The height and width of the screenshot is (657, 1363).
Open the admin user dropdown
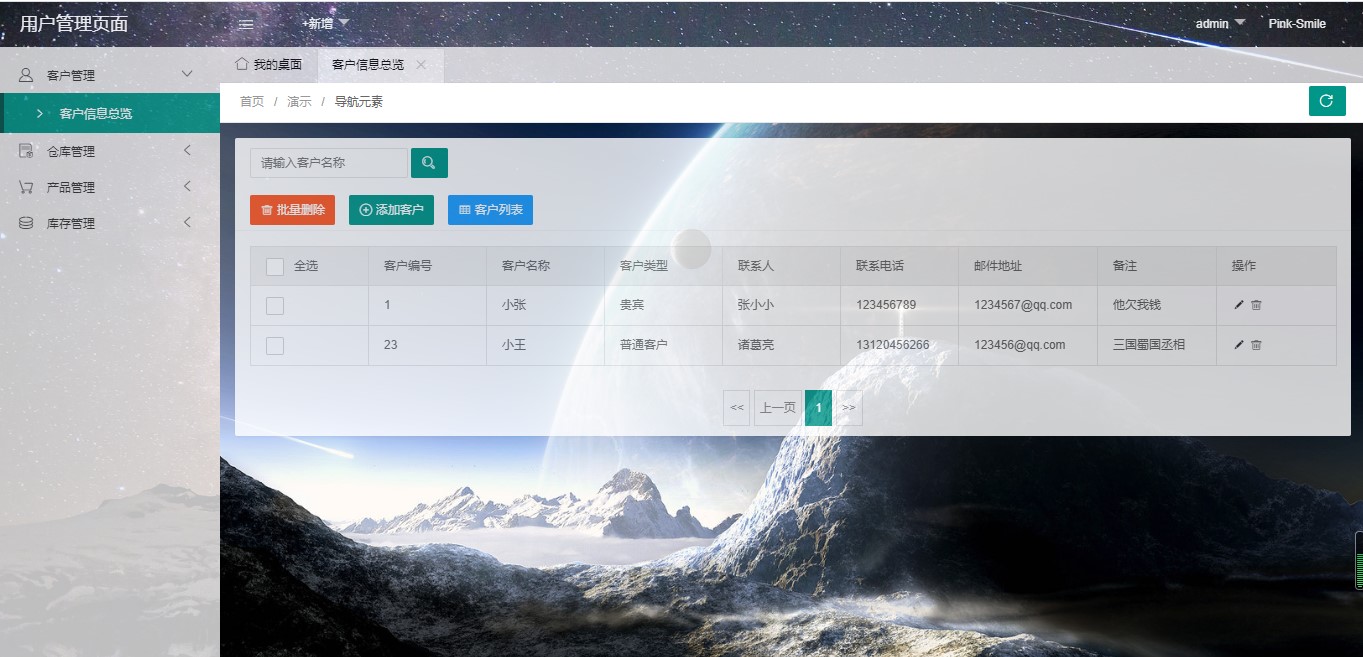tap(1220, 23)
